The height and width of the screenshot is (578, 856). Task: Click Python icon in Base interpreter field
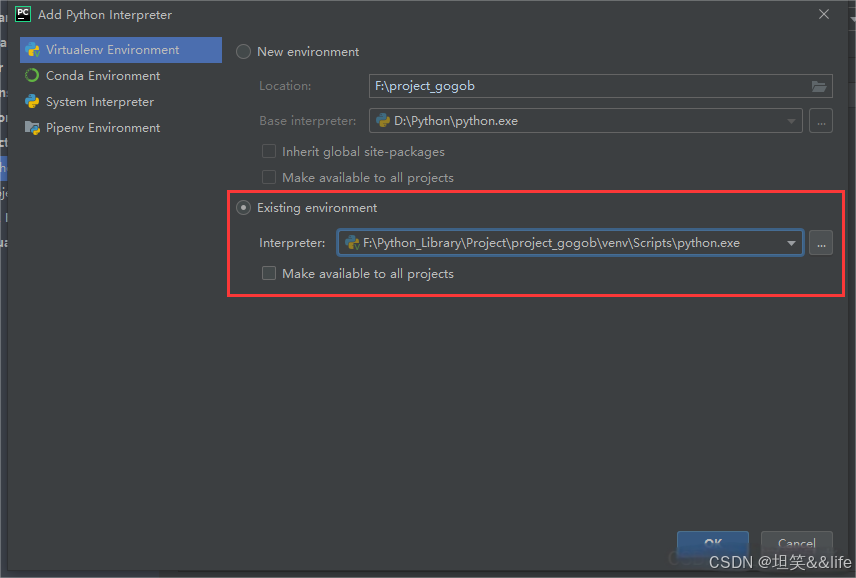point(383,121)
